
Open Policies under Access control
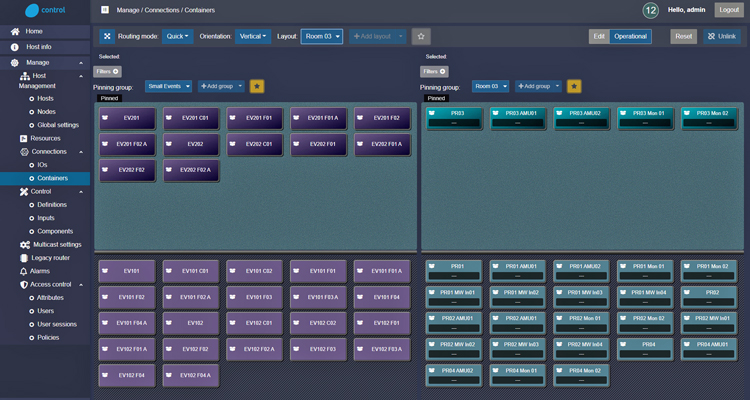(x=48, y=338)
